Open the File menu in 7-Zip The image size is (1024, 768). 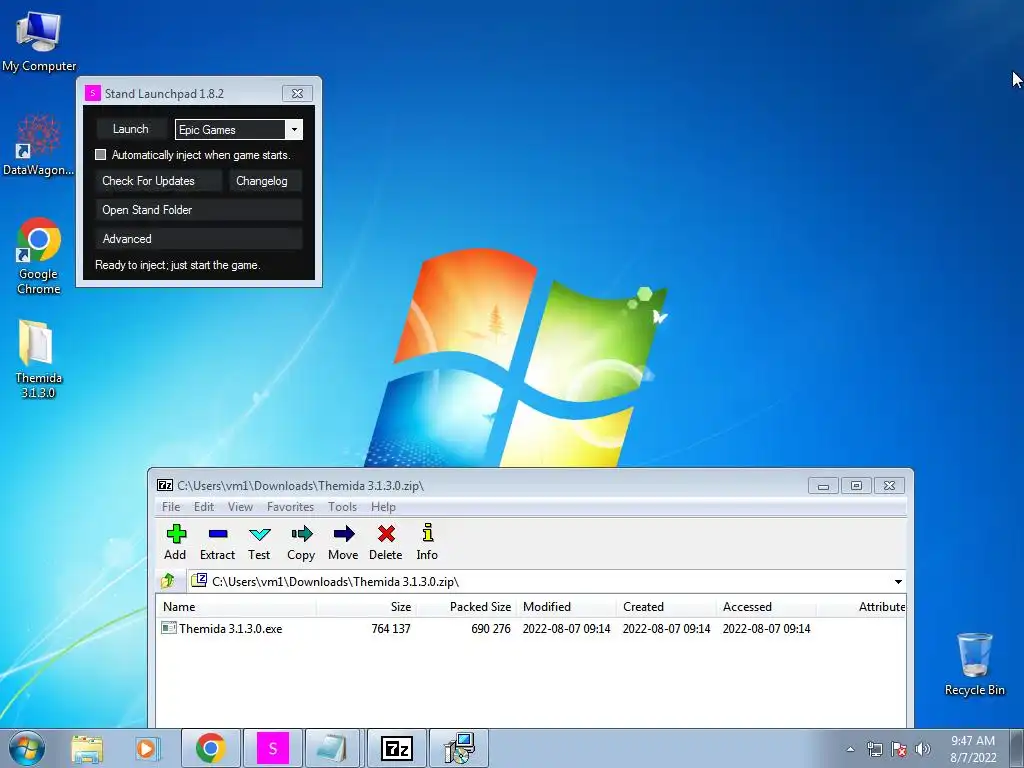[x=171, y=507]
